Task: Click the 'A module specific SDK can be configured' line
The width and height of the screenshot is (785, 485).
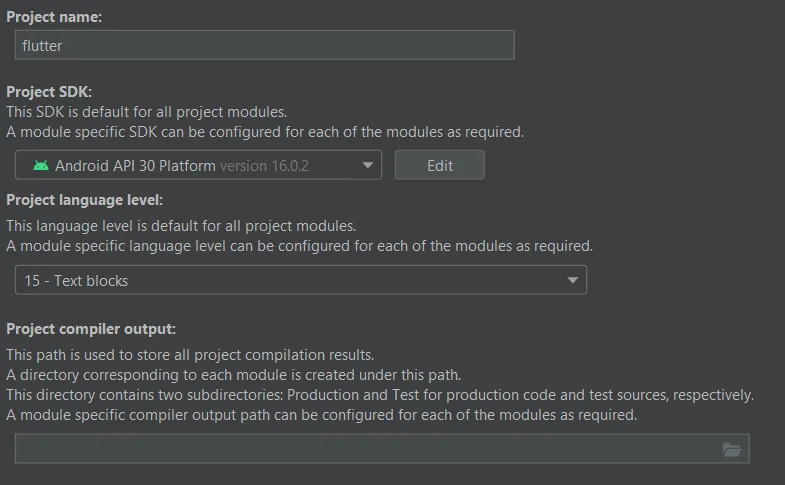Action: tap(264, 131)
